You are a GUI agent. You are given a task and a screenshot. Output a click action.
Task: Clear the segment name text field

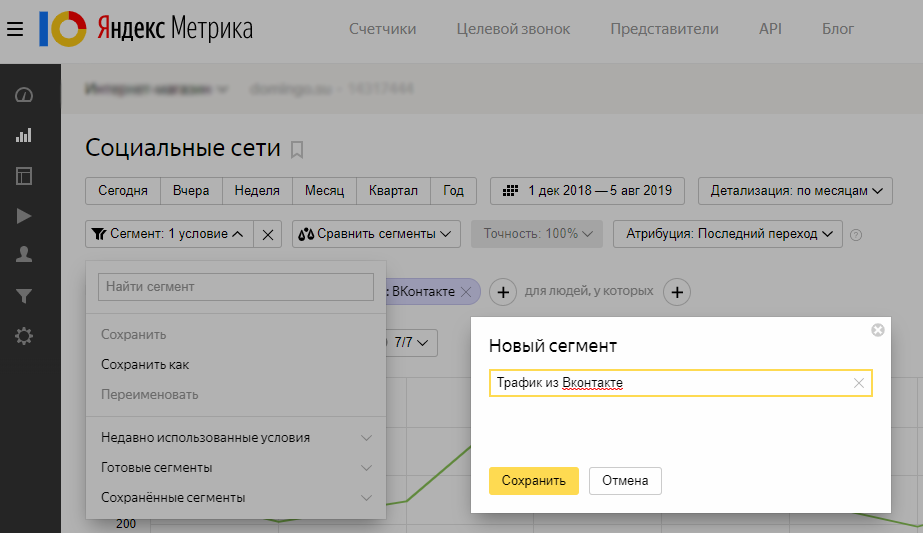click(x=859, y=383)
